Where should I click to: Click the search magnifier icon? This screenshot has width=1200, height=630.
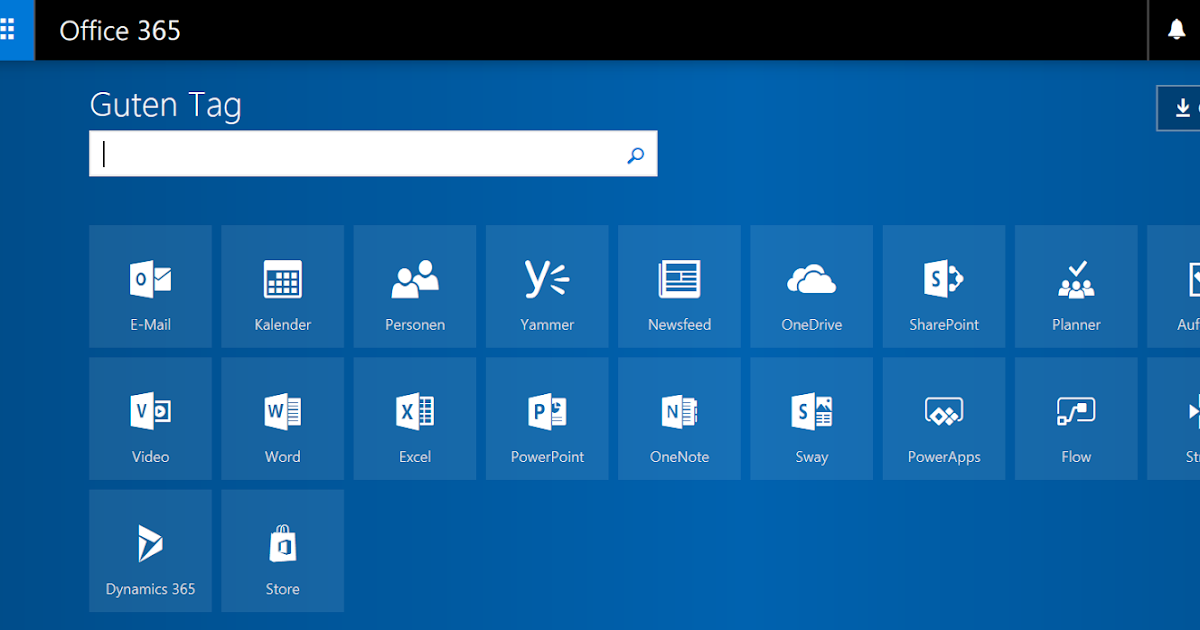click(635, 155)
